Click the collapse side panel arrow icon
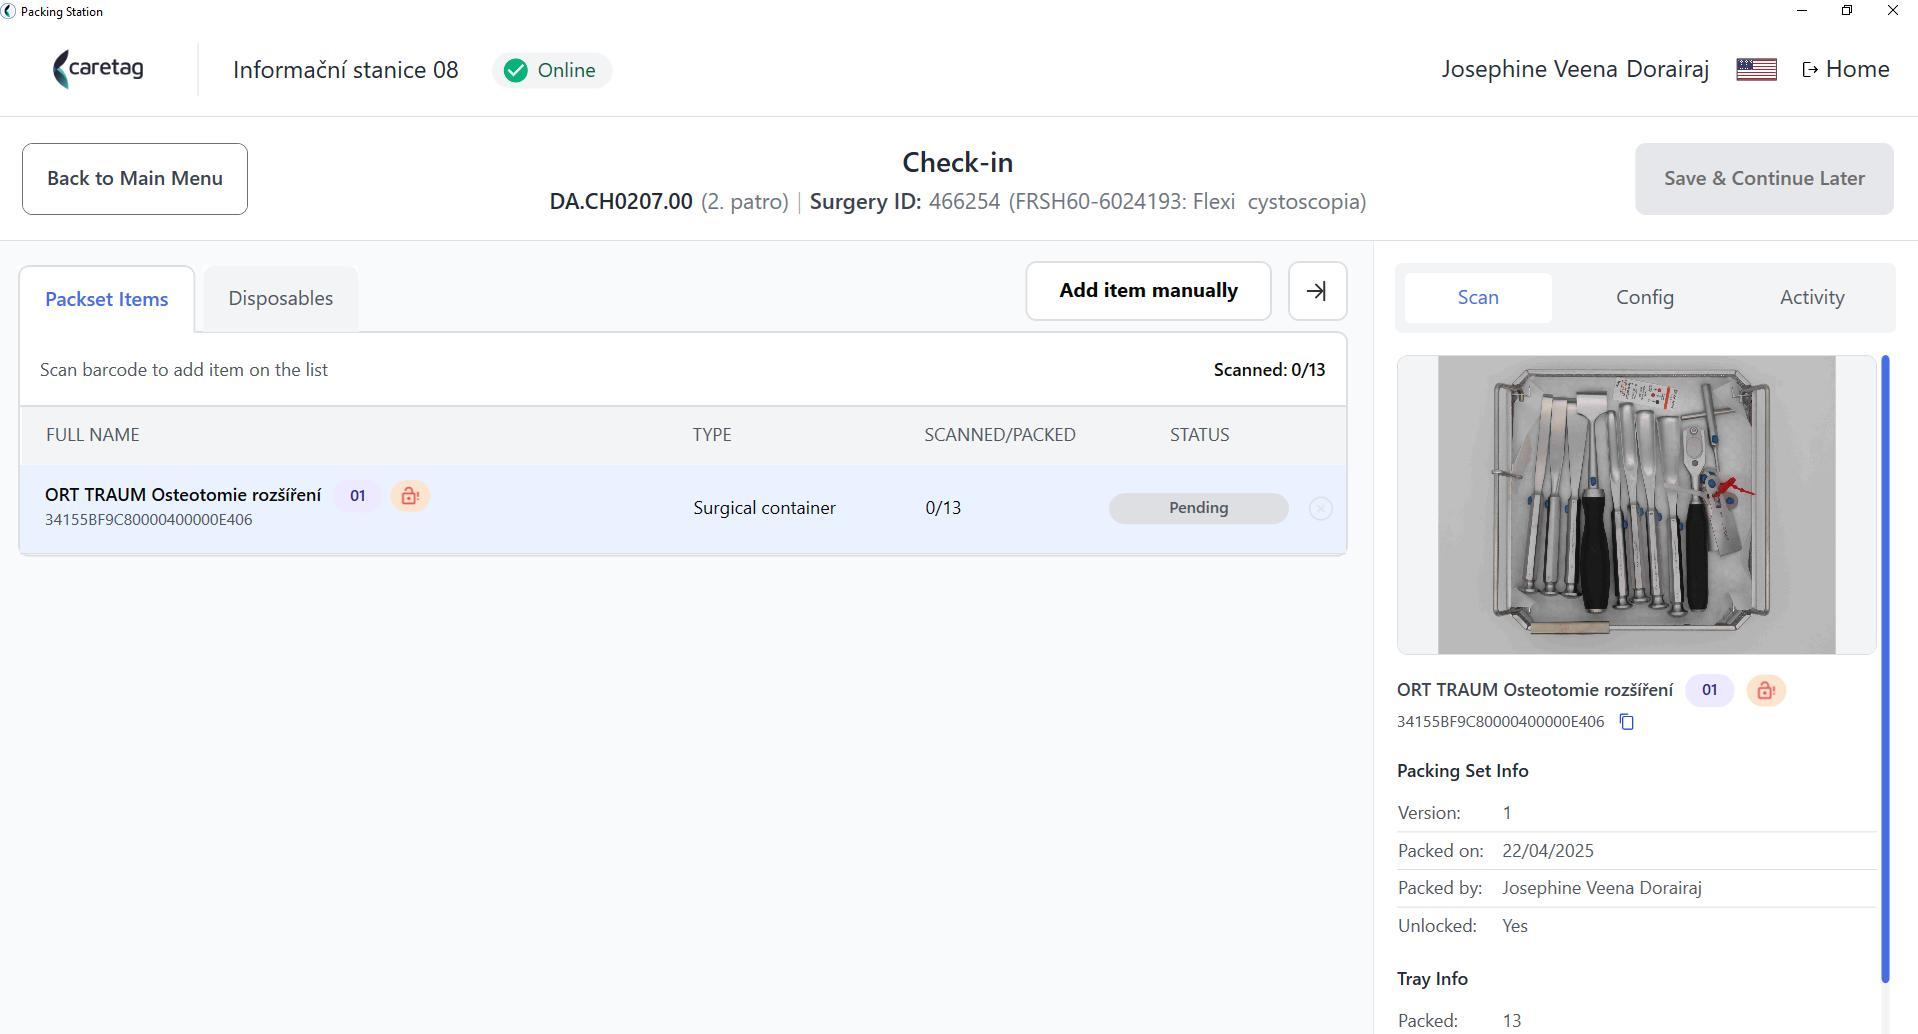Screen dimensions: 1918x1034 pos(1317,291)
